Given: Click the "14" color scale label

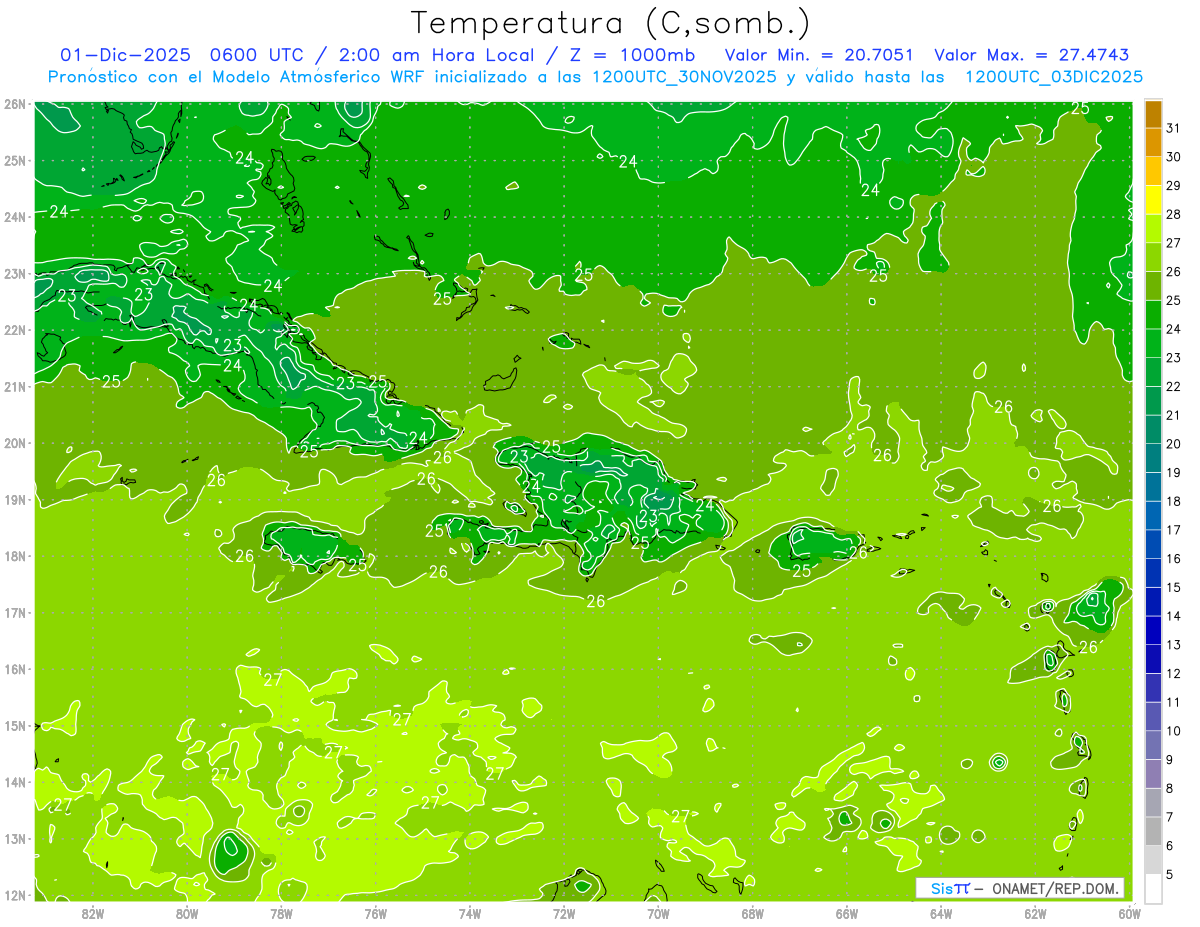Looking at the screenshot, I should [x=1174, y=616].
